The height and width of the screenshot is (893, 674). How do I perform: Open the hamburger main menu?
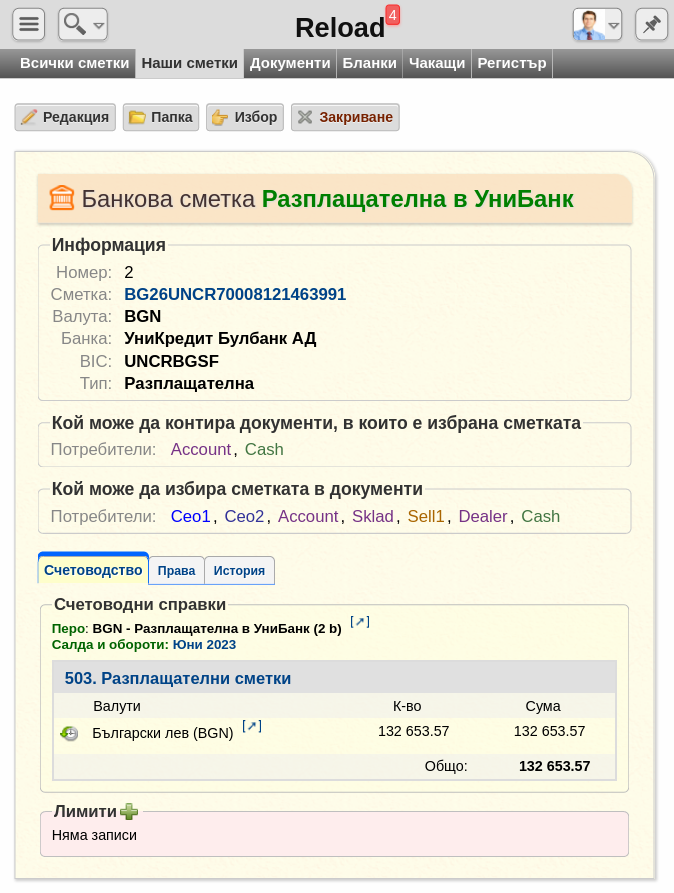[28, 24]
